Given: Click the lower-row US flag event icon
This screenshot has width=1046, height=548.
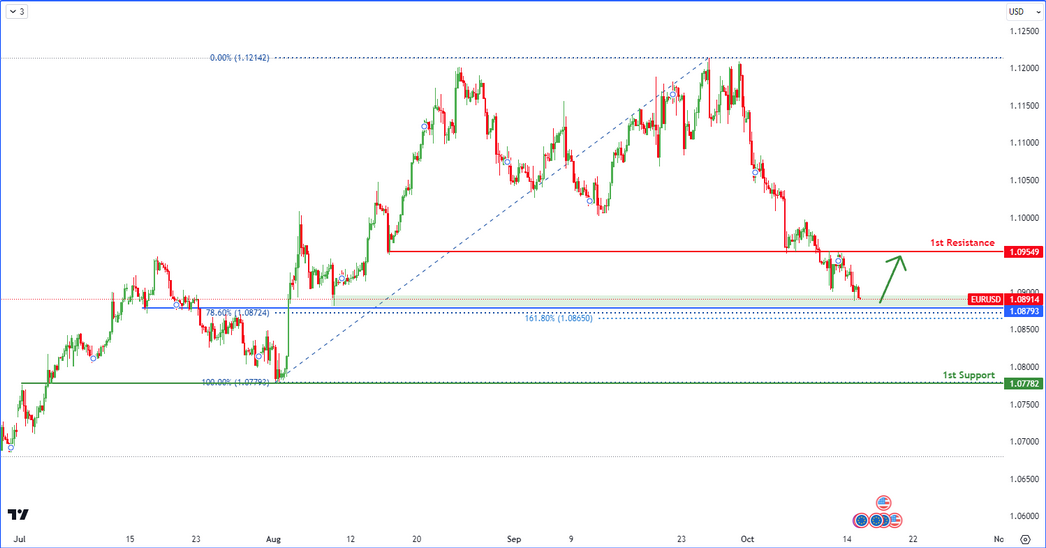Looking at the screenshot, I should click(x=895, y=520).
